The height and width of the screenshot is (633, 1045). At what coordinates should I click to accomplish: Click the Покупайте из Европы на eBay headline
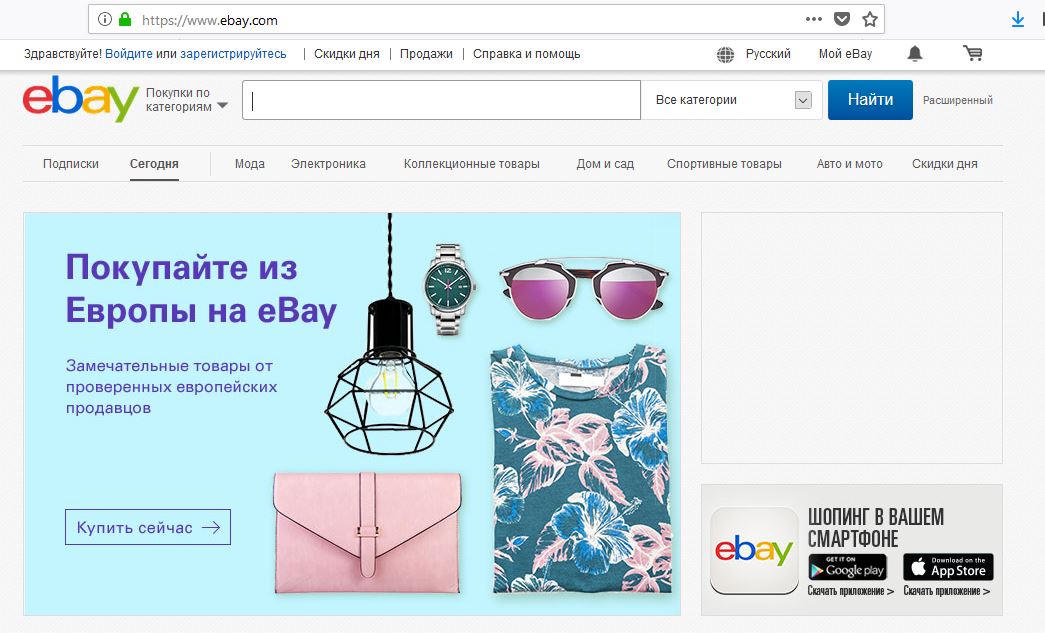pos(201,289)
